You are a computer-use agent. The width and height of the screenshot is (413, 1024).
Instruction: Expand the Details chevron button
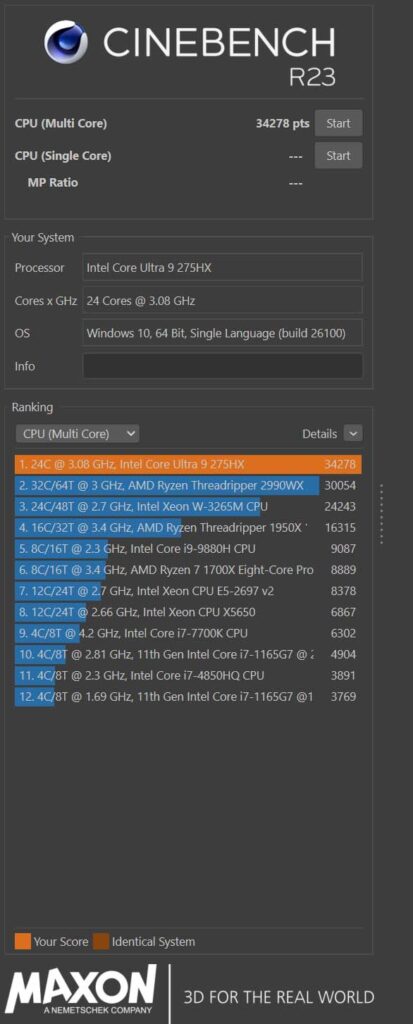353,434
